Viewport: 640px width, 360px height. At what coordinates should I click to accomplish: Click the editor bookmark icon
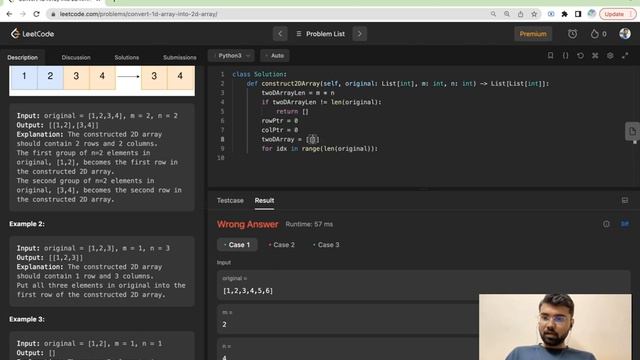point(551,56)
